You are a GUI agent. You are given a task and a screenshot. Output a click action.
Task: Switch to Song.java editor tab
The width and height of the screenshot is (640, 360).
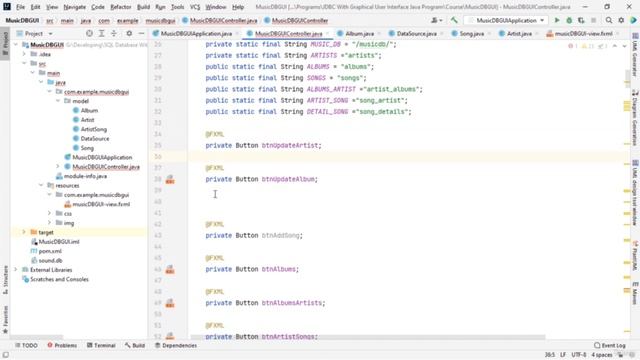click(471, 33)
